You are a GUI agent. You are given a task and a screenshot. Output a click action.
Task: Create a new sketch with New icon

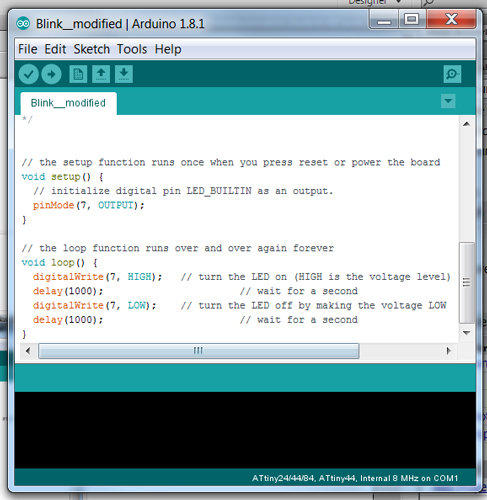78,74
